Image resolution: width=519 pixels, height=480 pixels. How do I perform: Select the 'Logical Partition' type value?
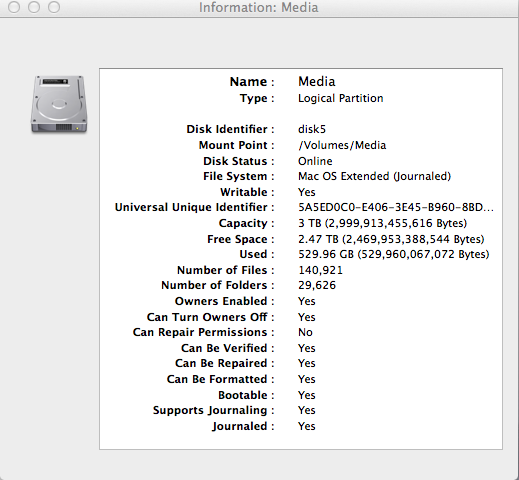click(x=341, y=98)
